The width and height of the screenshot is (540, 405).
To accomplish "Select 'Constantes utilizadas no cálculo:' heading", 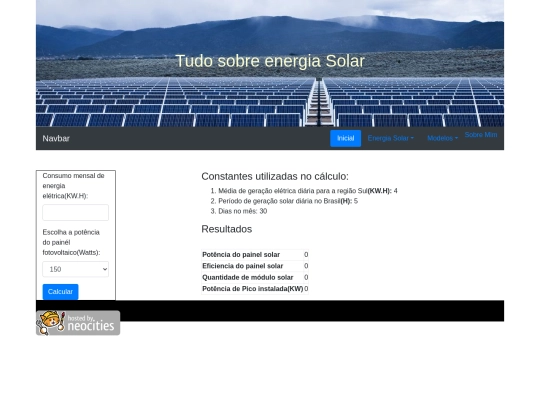I will coord(275,176).
